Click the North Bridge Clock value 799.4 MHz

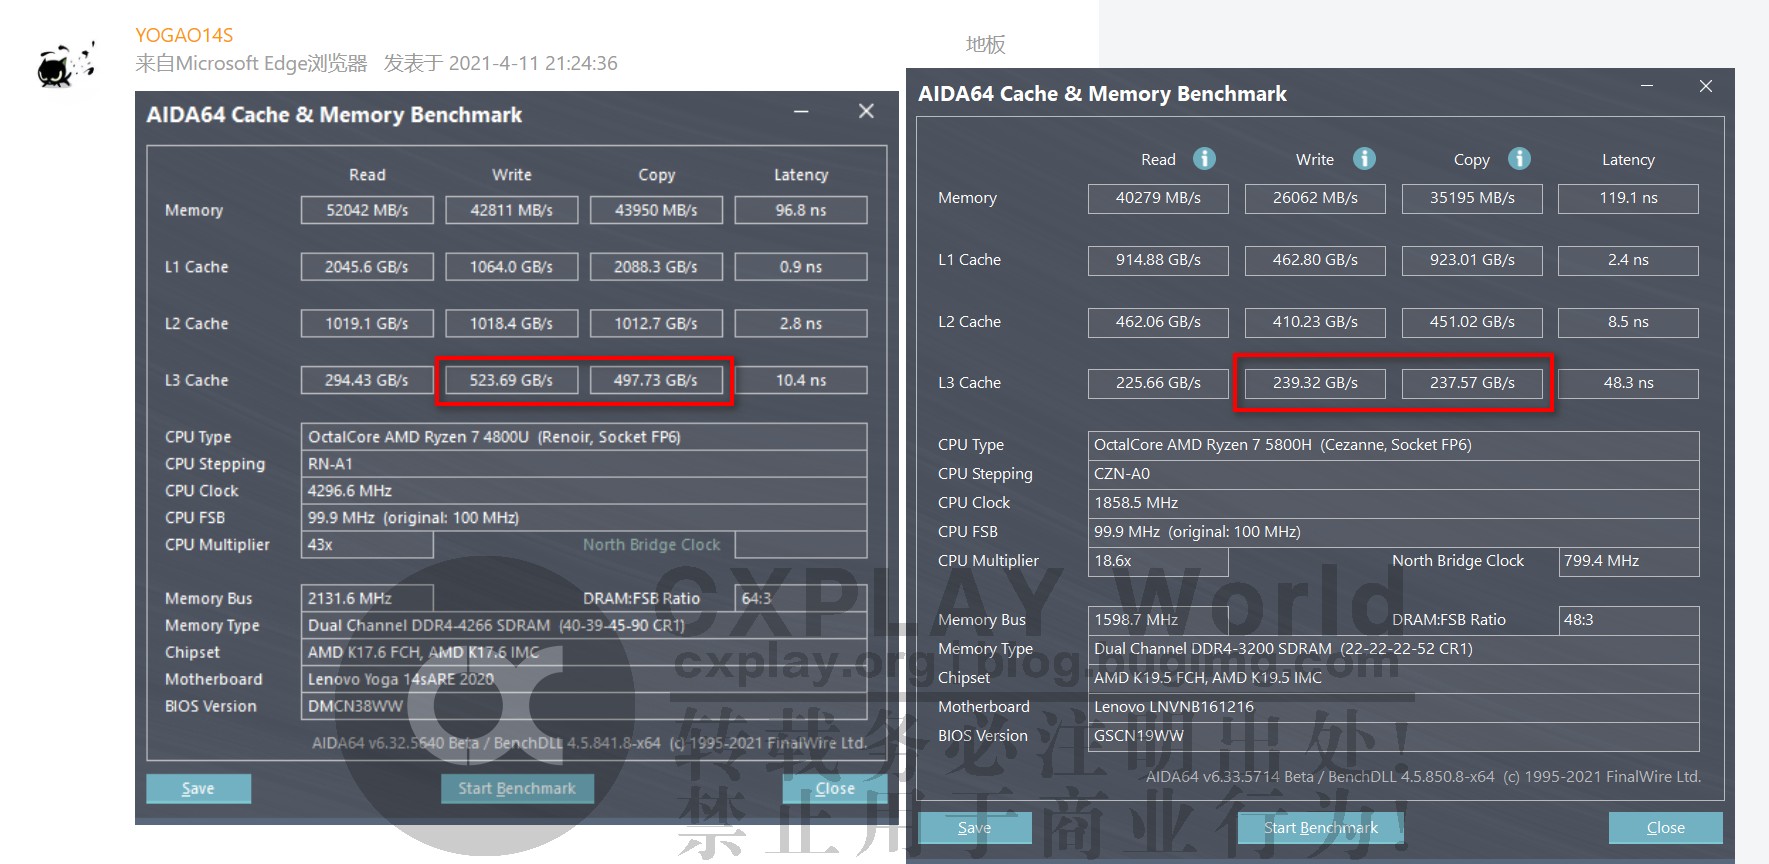click(x=1628, y=561)
